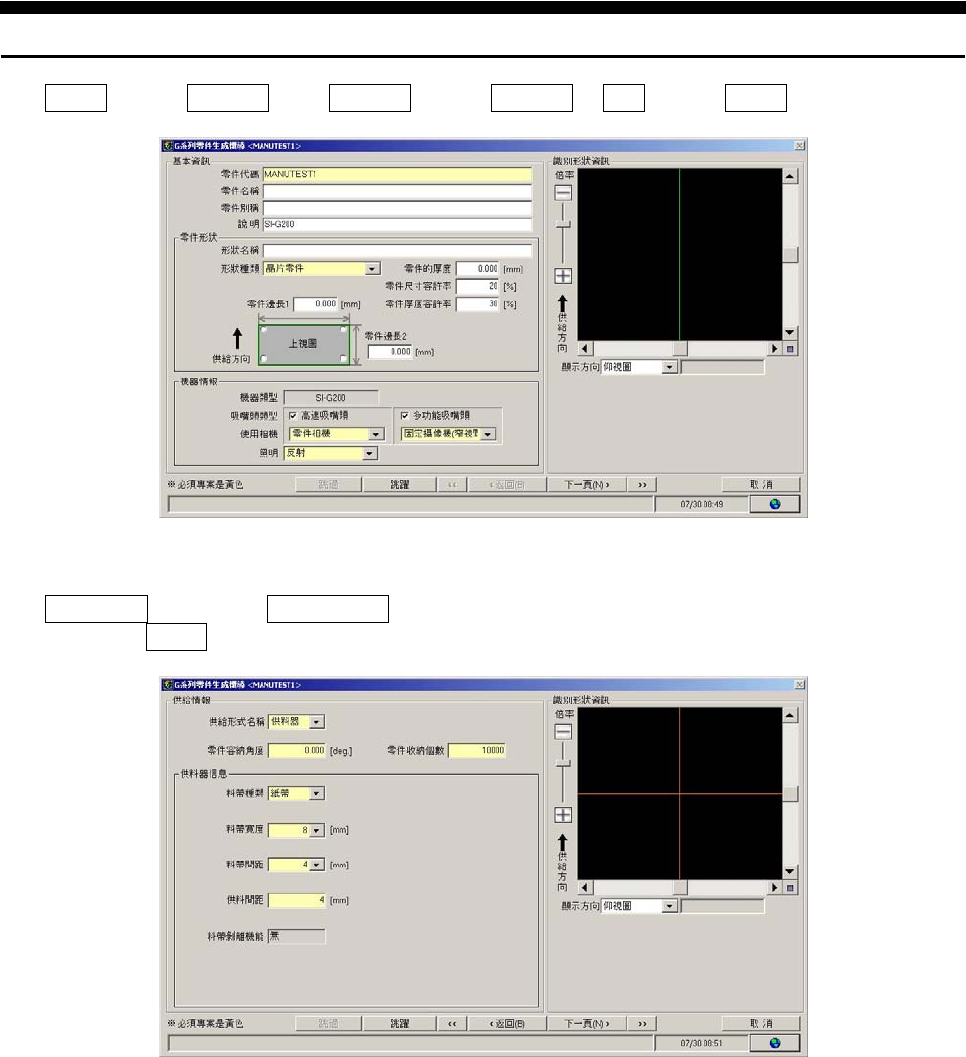Image resolution: width=966 pixels, height=1057 pixels.
Task: Click zoom-out minus icon in upper window
Action: [563, 193]
